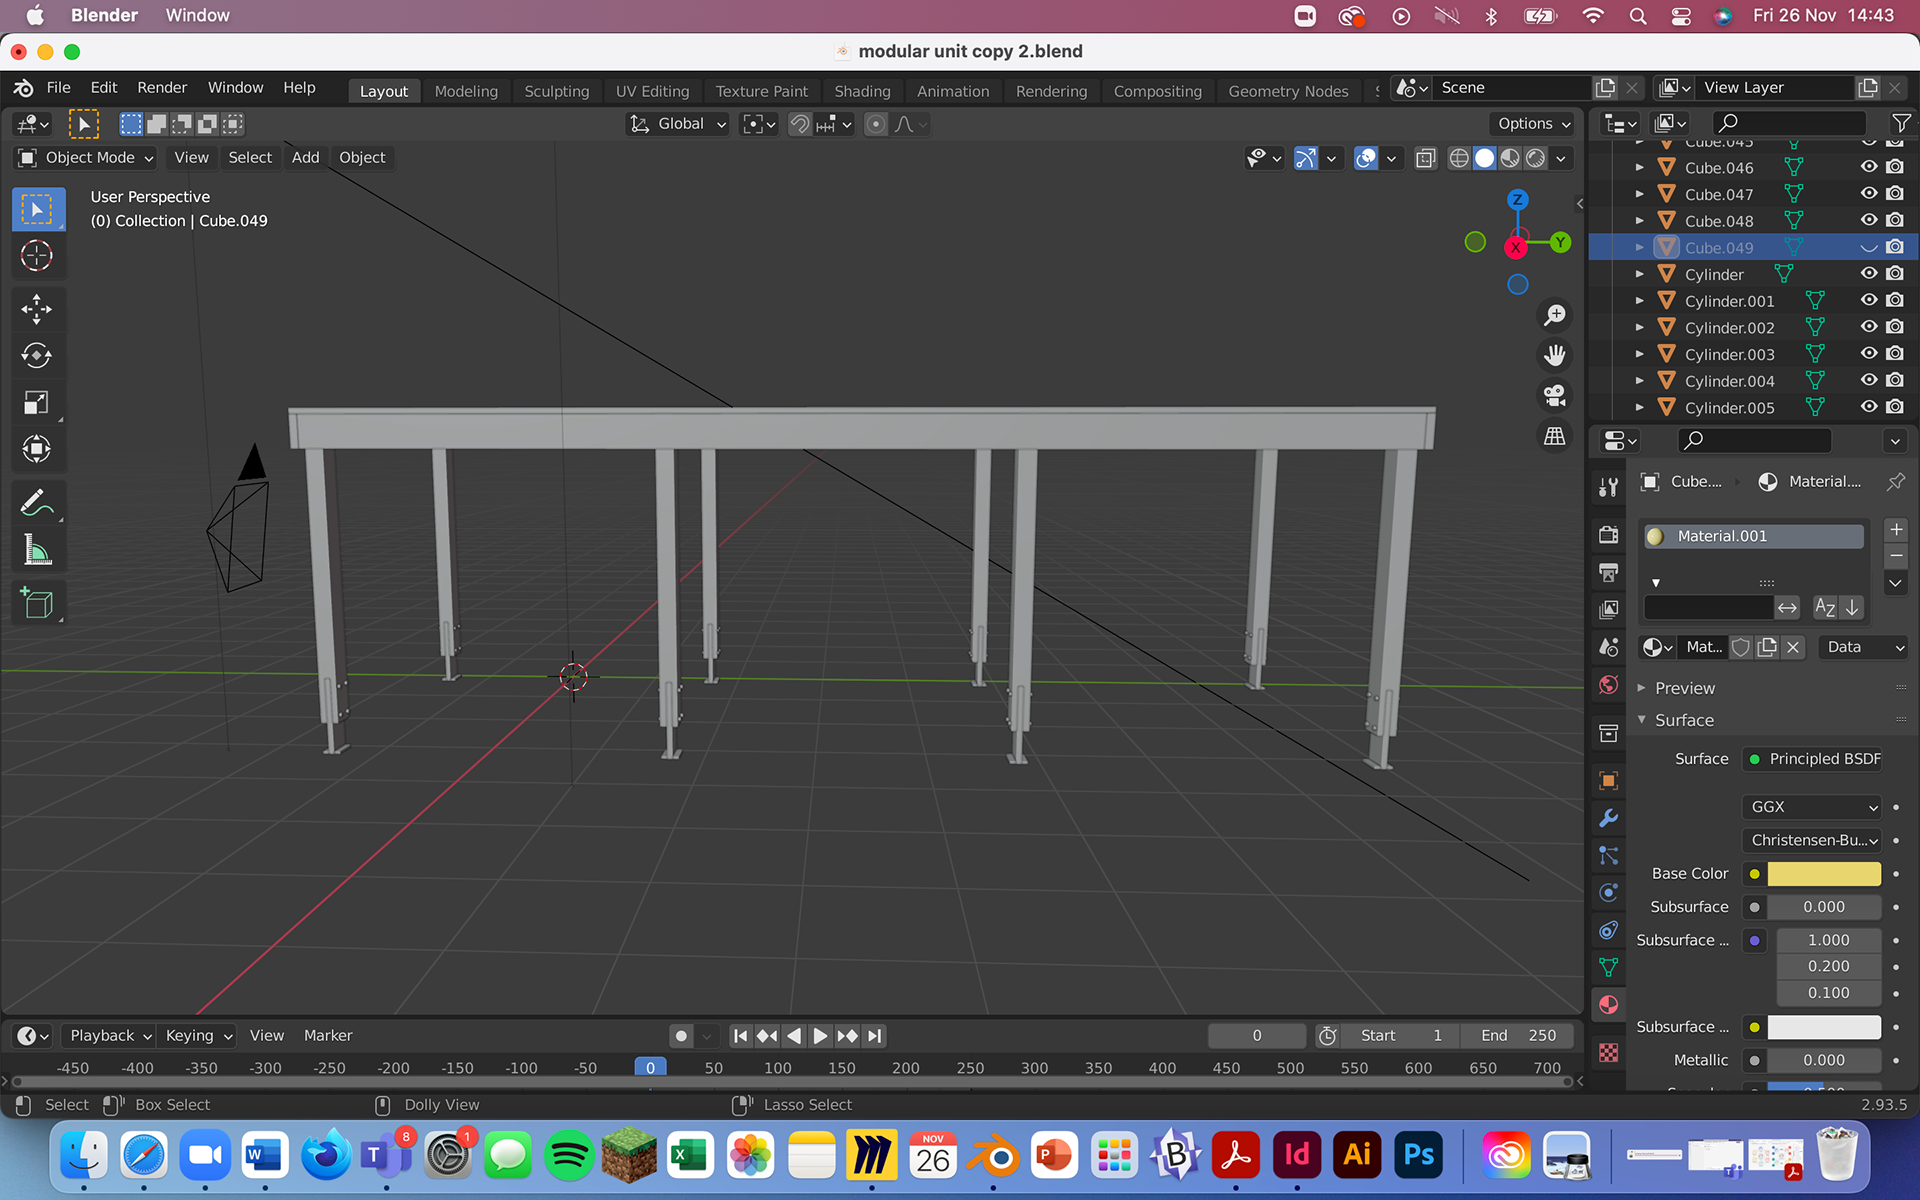The height and width of the screenshot is (1200, 1920).
Task: Click the yellow Base Color swatch
Action: point(1823,874)
